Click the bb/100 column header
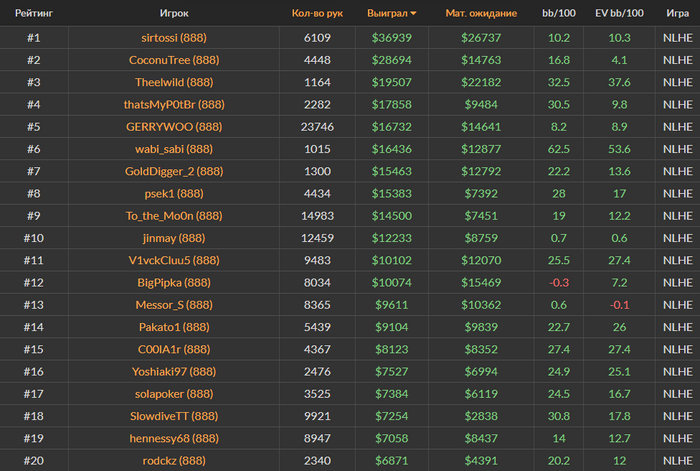The height and width of the screenshot is (471, 700). pyautogui.click(x=558, y=13)
